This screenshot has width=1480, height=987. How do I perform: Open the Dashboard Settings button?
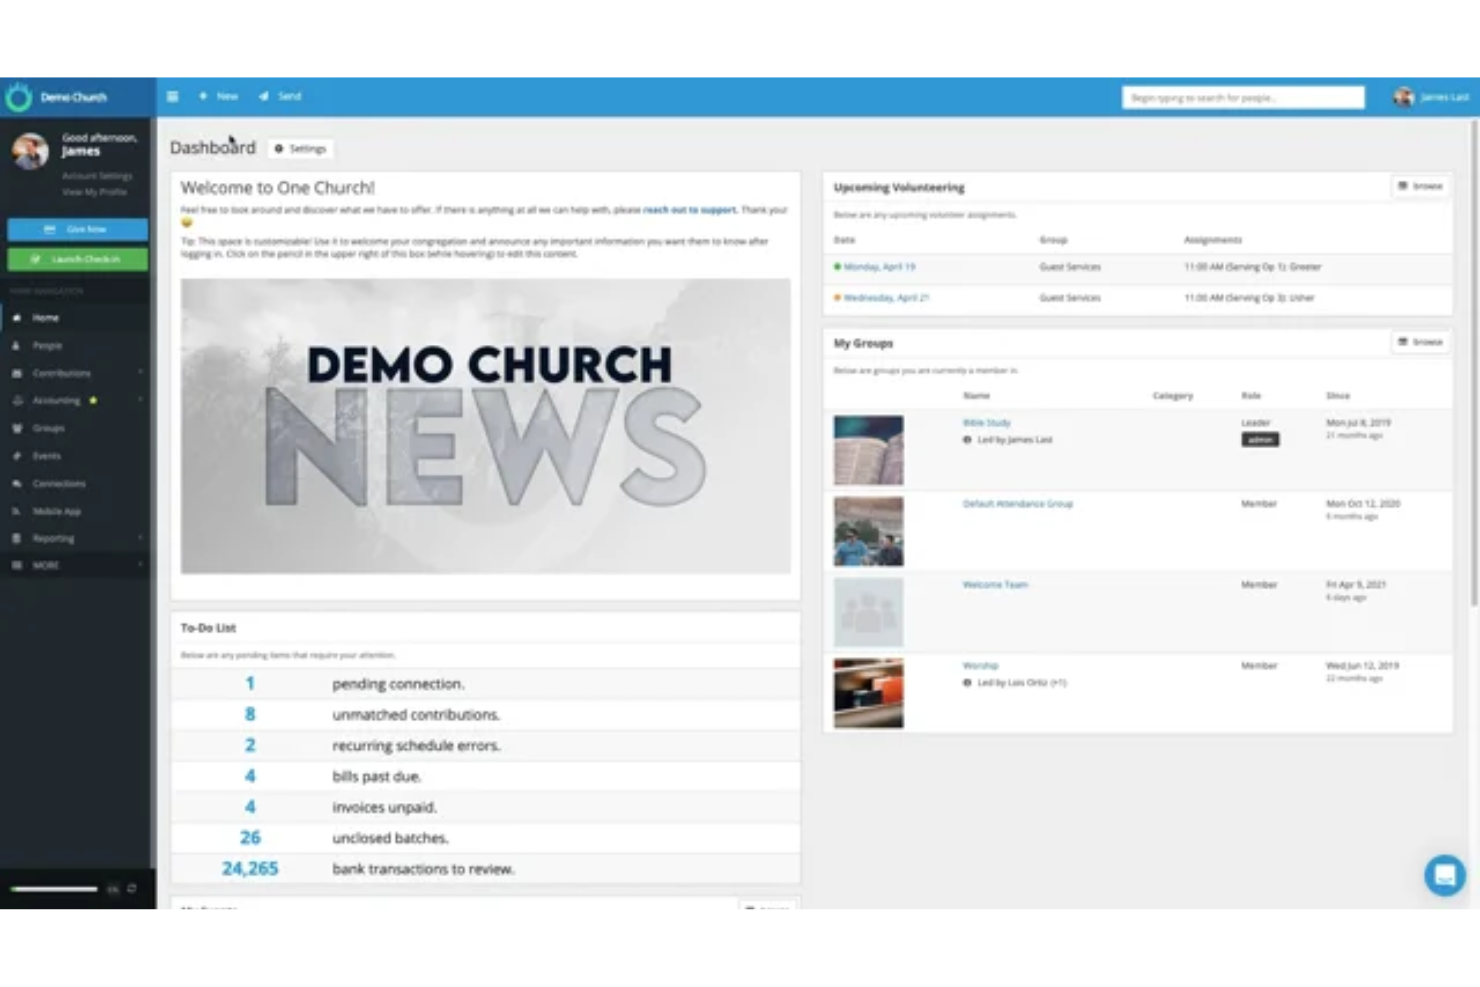coord(301,149)
